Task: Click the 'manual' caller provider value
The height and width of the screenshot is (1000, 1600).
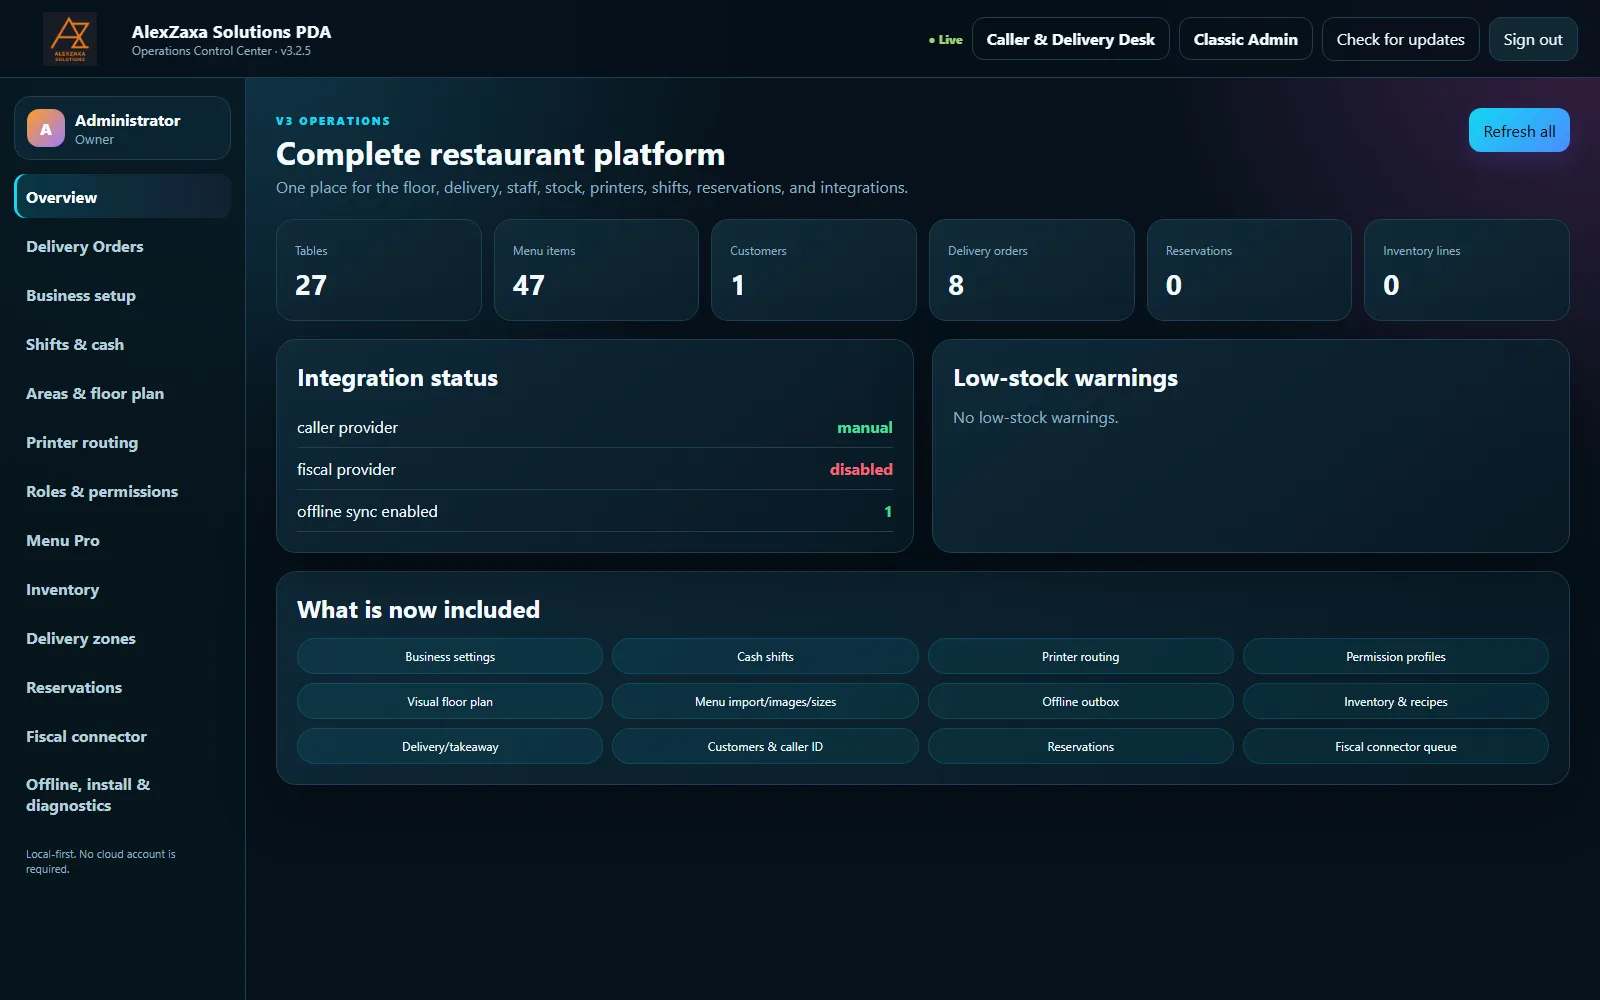Action: (x=865, y=427)
